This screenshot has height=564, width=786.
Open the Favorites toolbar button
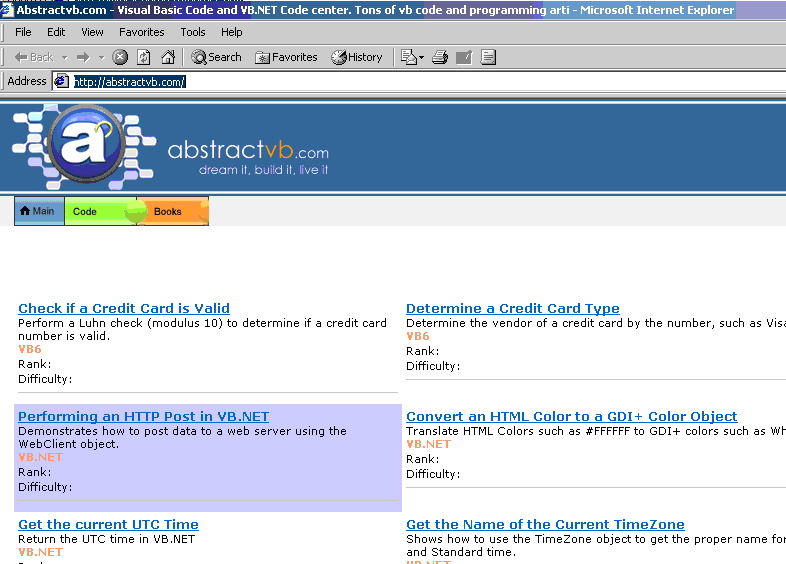coord(286,57)
